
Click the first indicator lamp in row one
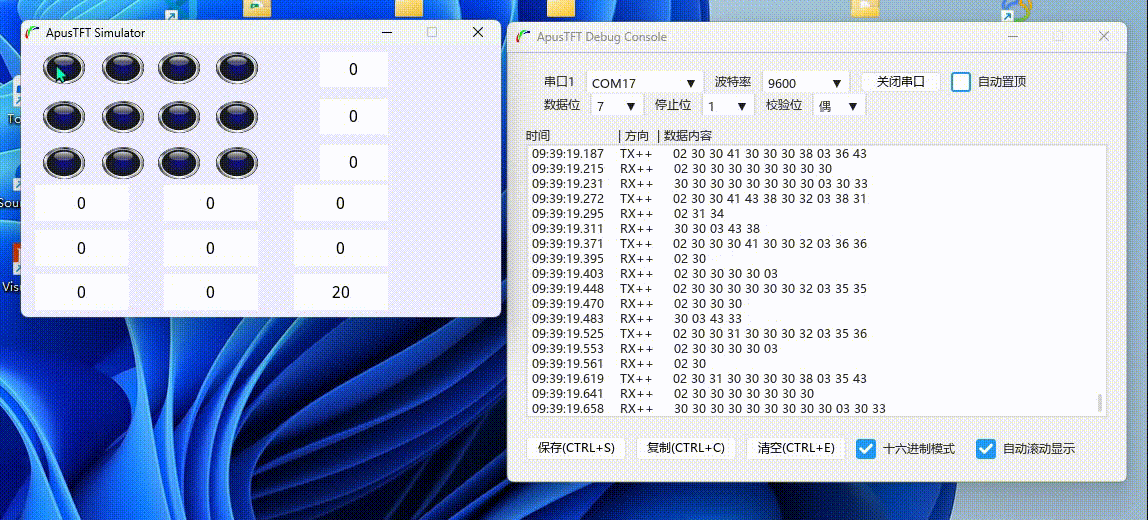tap(64, 69)
